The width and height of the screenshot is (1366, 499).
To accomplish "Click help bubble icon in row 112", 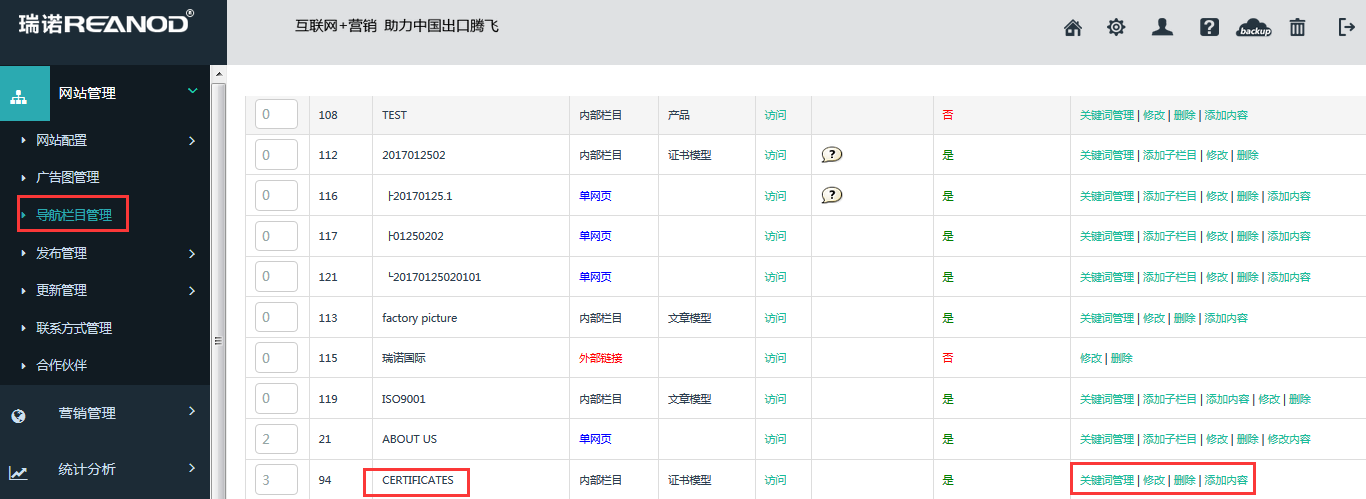I will tap(832, 155).
